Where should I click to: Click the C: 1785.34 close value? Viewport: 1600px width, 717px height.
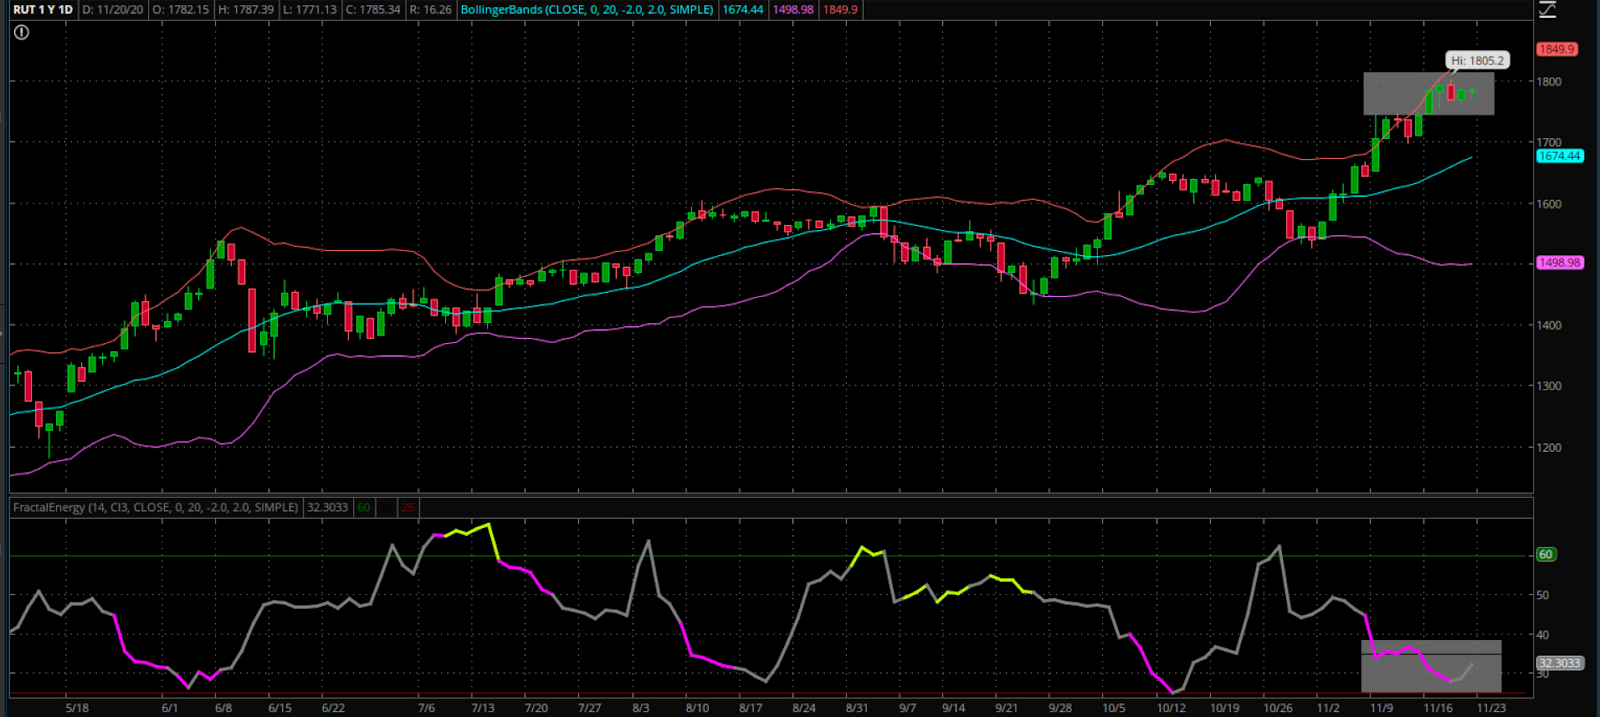tap(373, 9)
